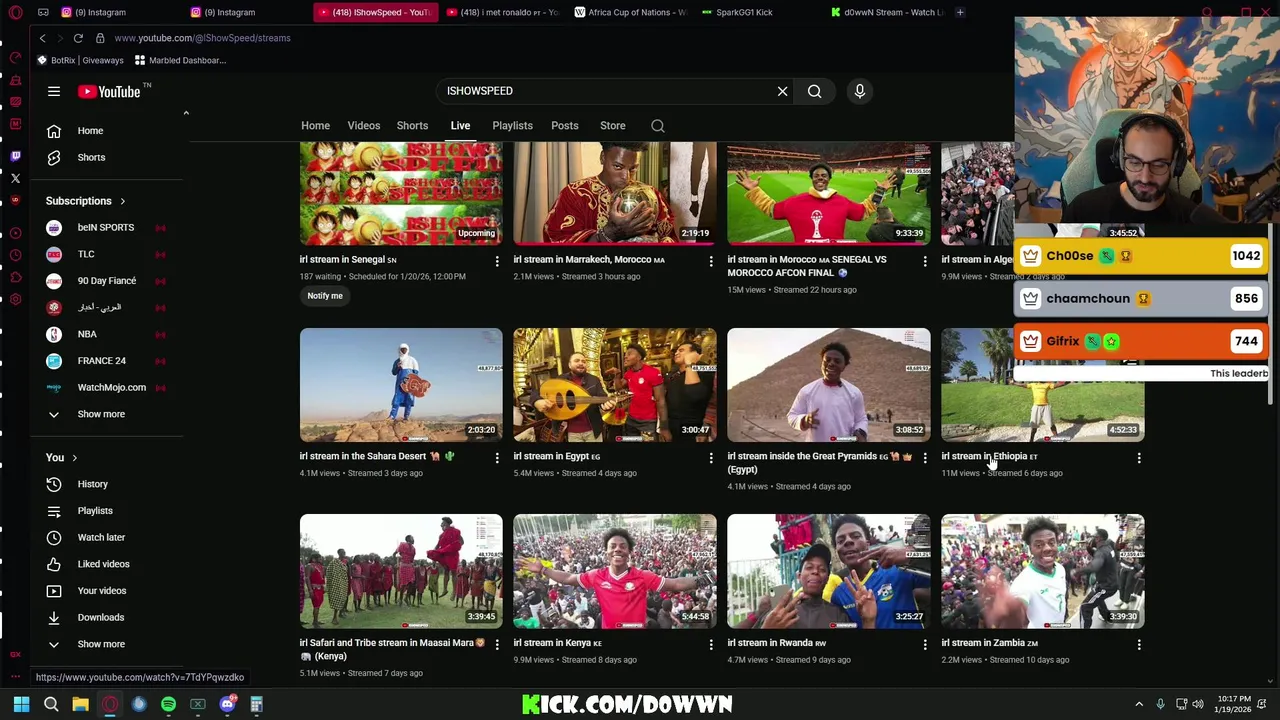Open the Great Pyramids stream thumbnail
This screenshot has width=1280, height=720.
click(828, 385)
